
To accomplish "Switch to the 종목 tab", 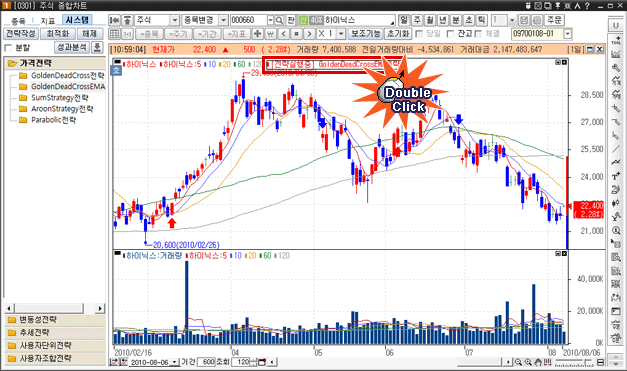I will [x=18, y=20].
